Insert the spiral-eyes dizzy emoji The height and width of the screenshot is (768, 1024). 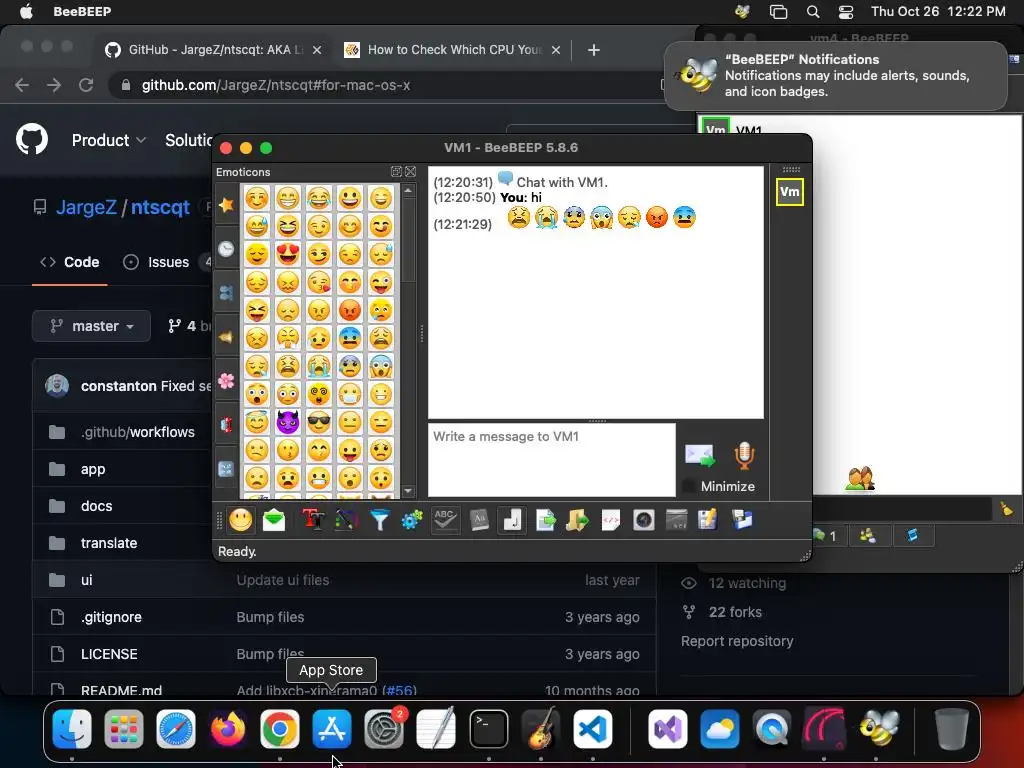[319, 394]
